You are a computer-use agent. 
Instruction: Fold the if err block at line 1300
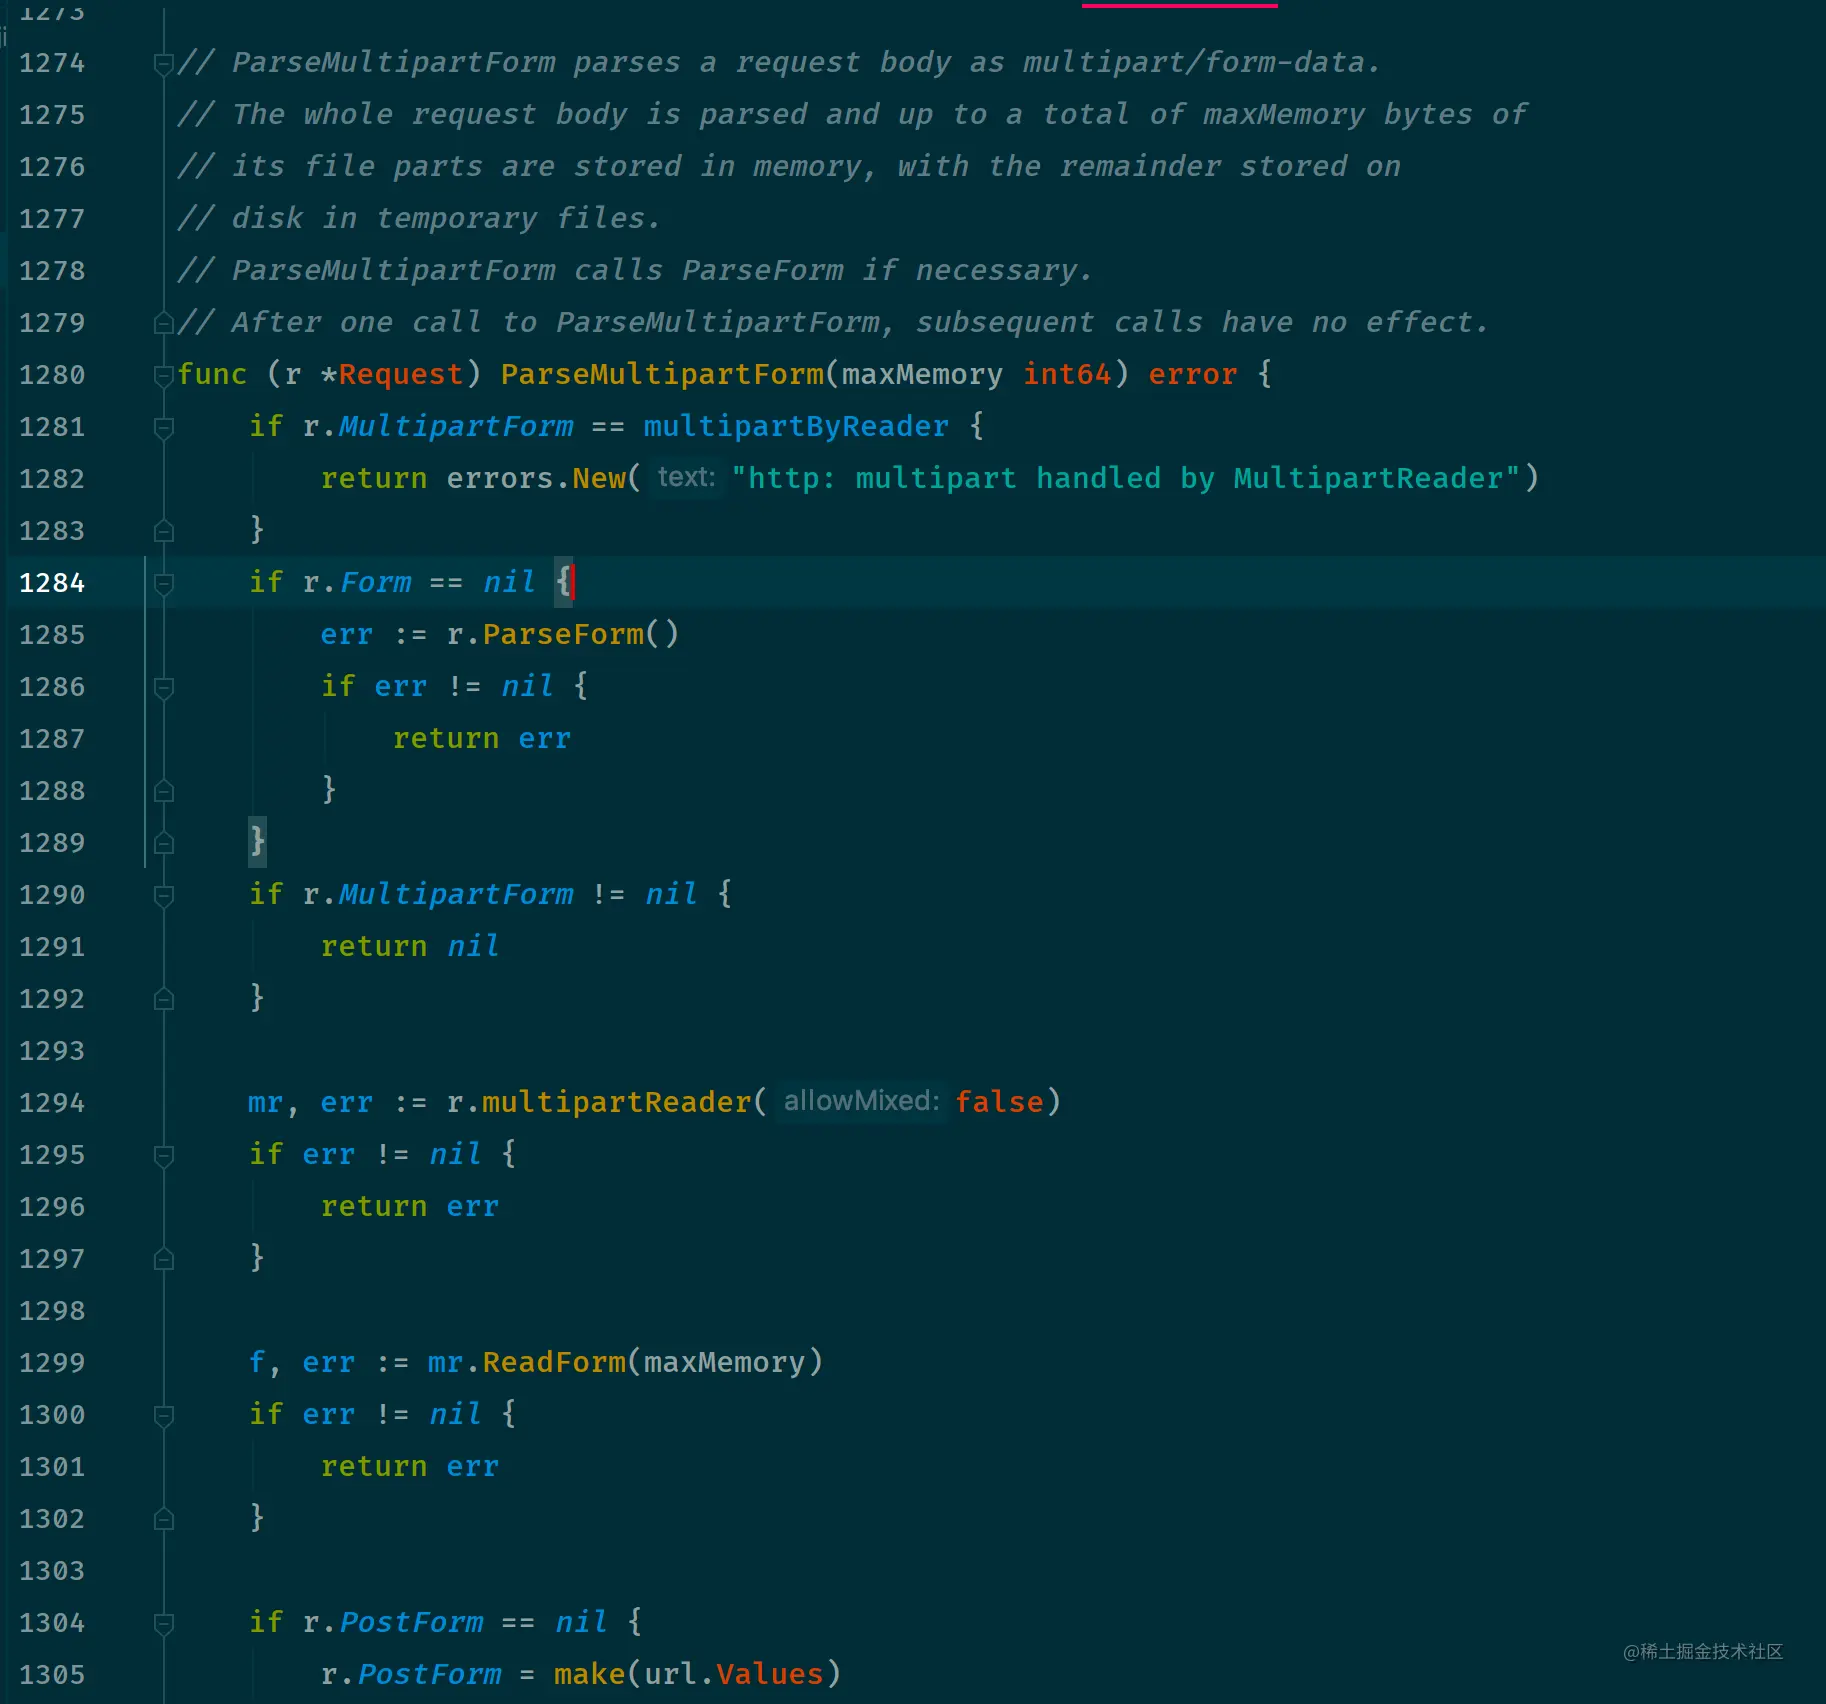(x=164, y=1416)
